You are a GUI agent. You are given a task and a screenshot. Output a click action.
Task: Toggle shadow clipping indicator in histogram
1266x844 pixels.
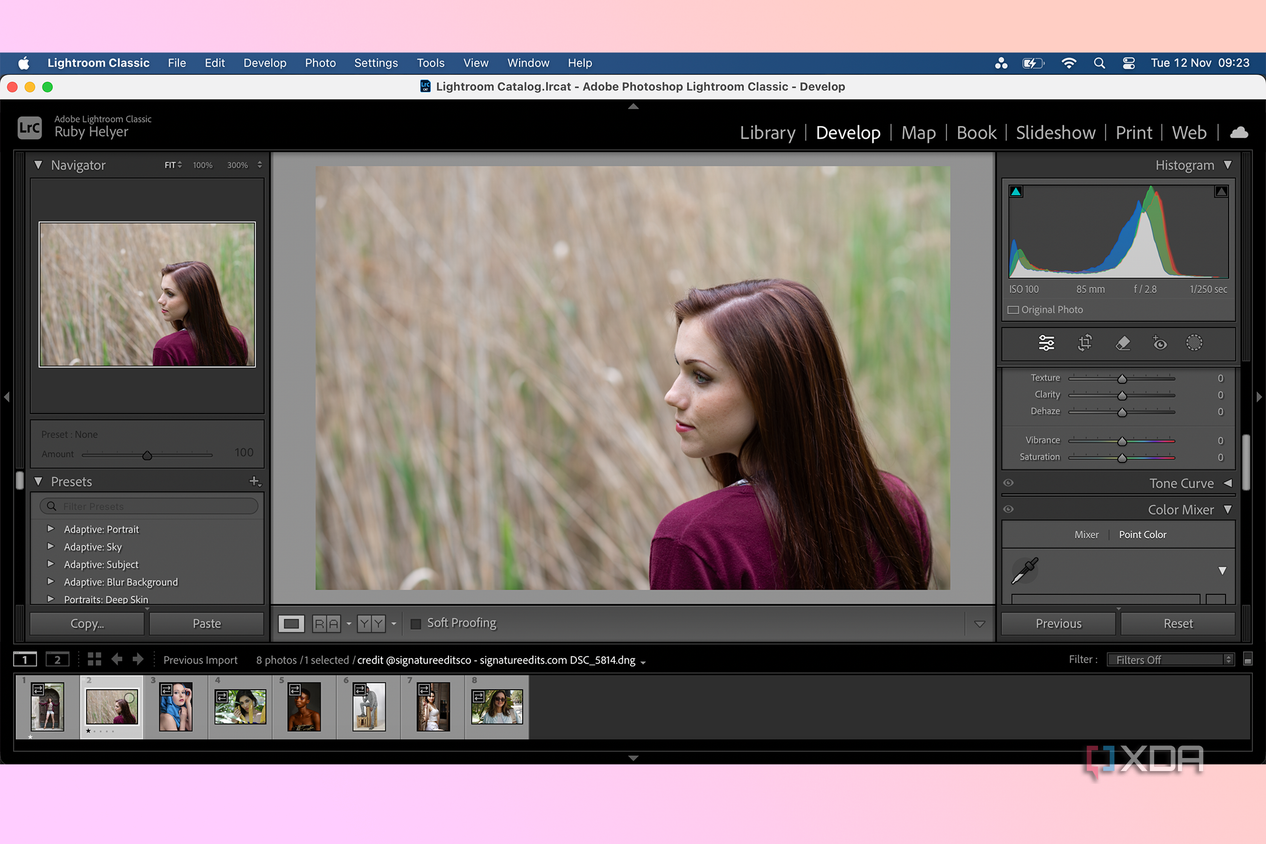click(1016, 191)
